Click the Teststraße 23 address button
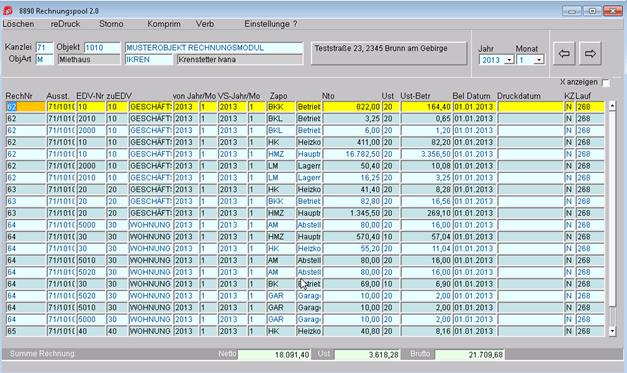The width and height of the screenshot is (627, 373). point(389,53)
